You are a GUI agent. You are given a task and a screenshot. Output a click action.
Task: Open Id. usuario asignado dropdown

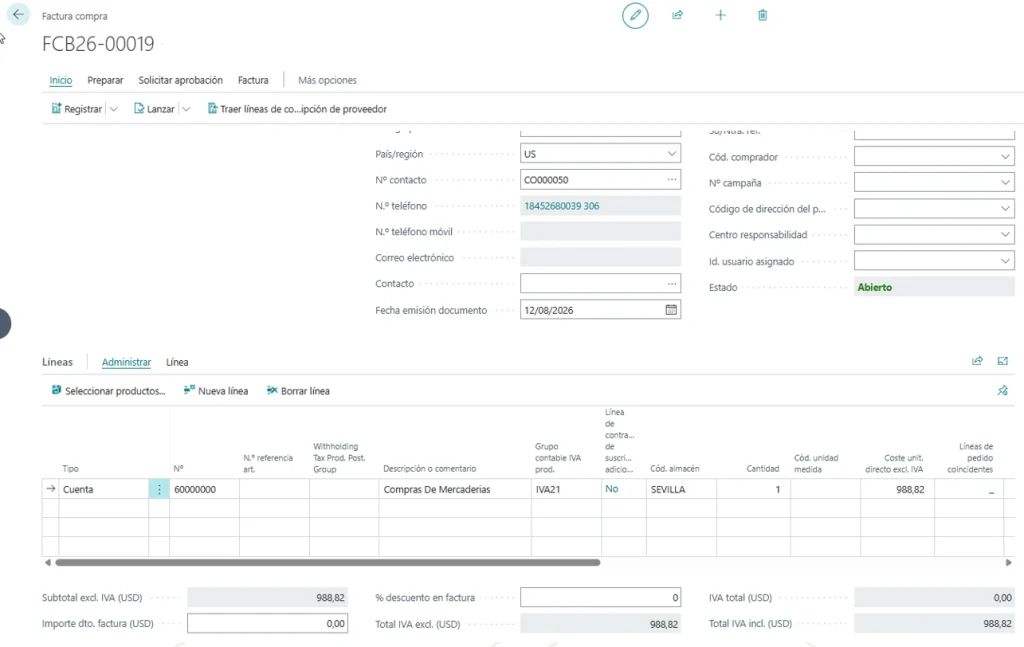pos(1005,261)
